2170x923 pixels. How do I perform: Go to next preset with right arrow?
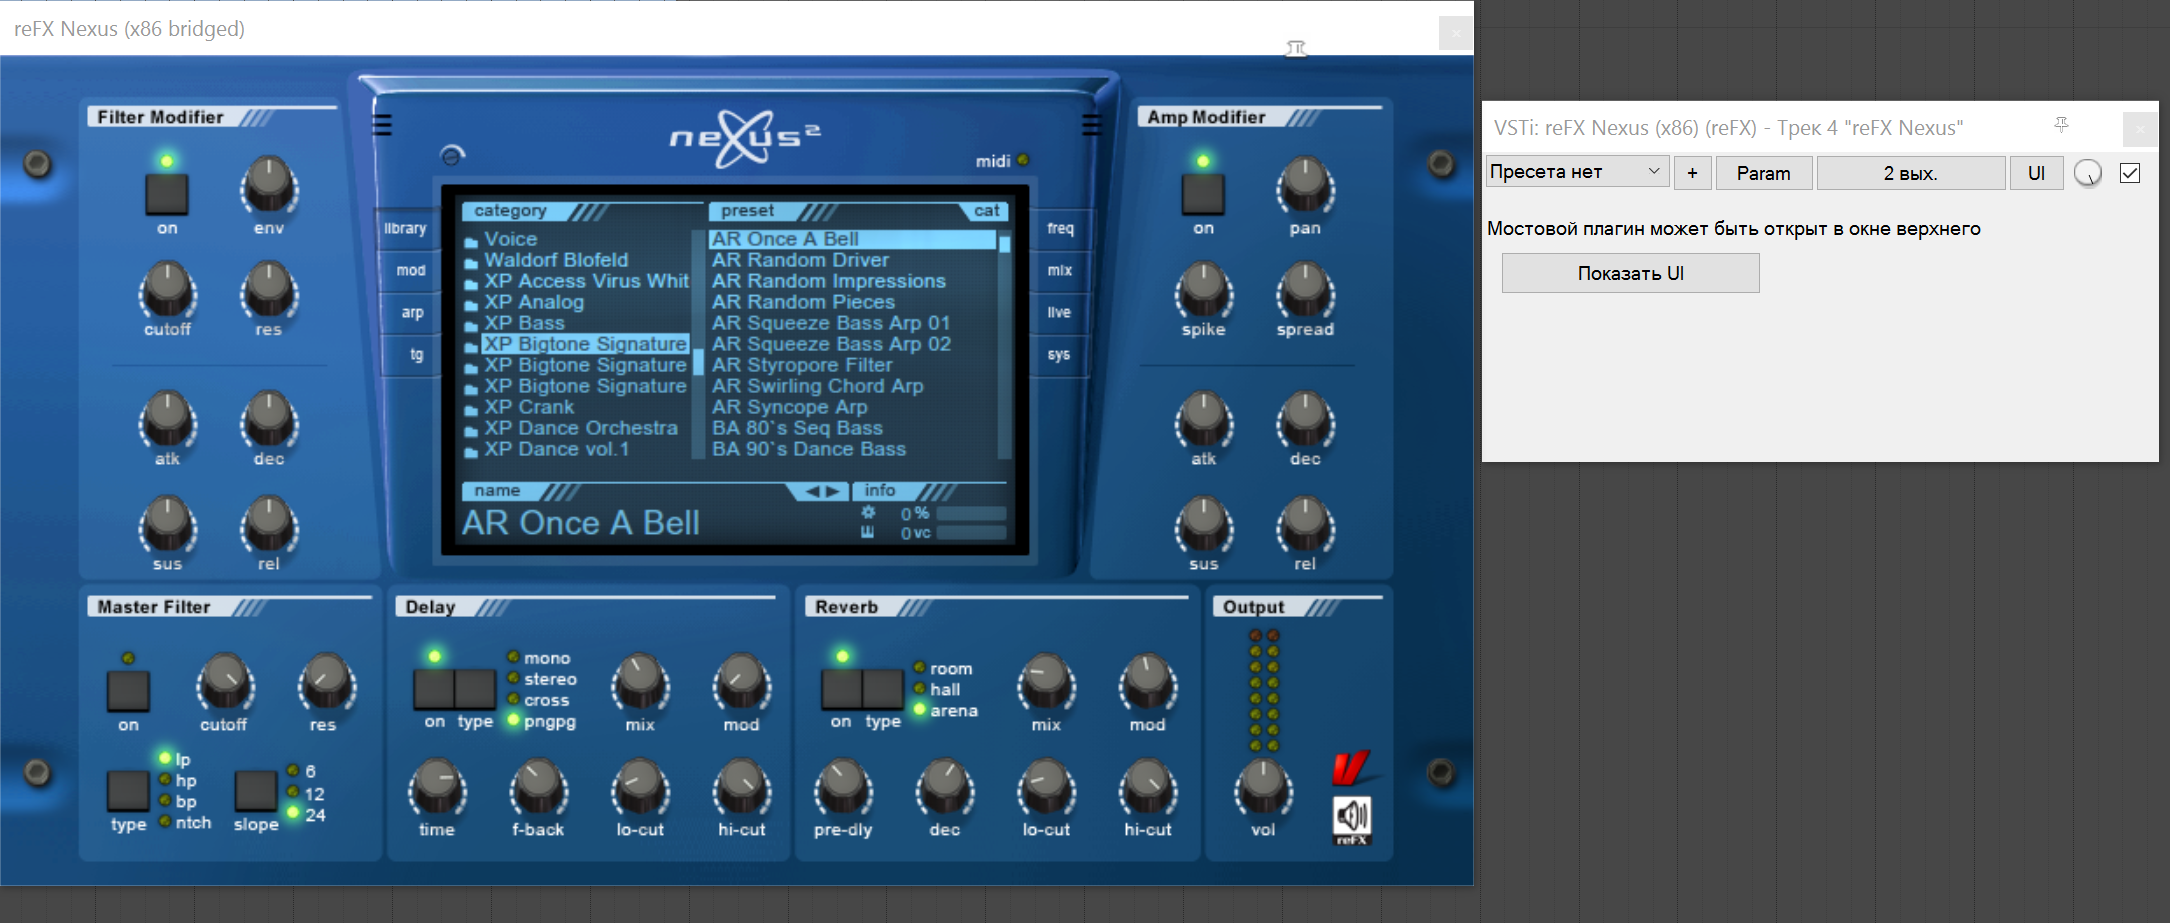pyautogui.click(x=832, y=491)
